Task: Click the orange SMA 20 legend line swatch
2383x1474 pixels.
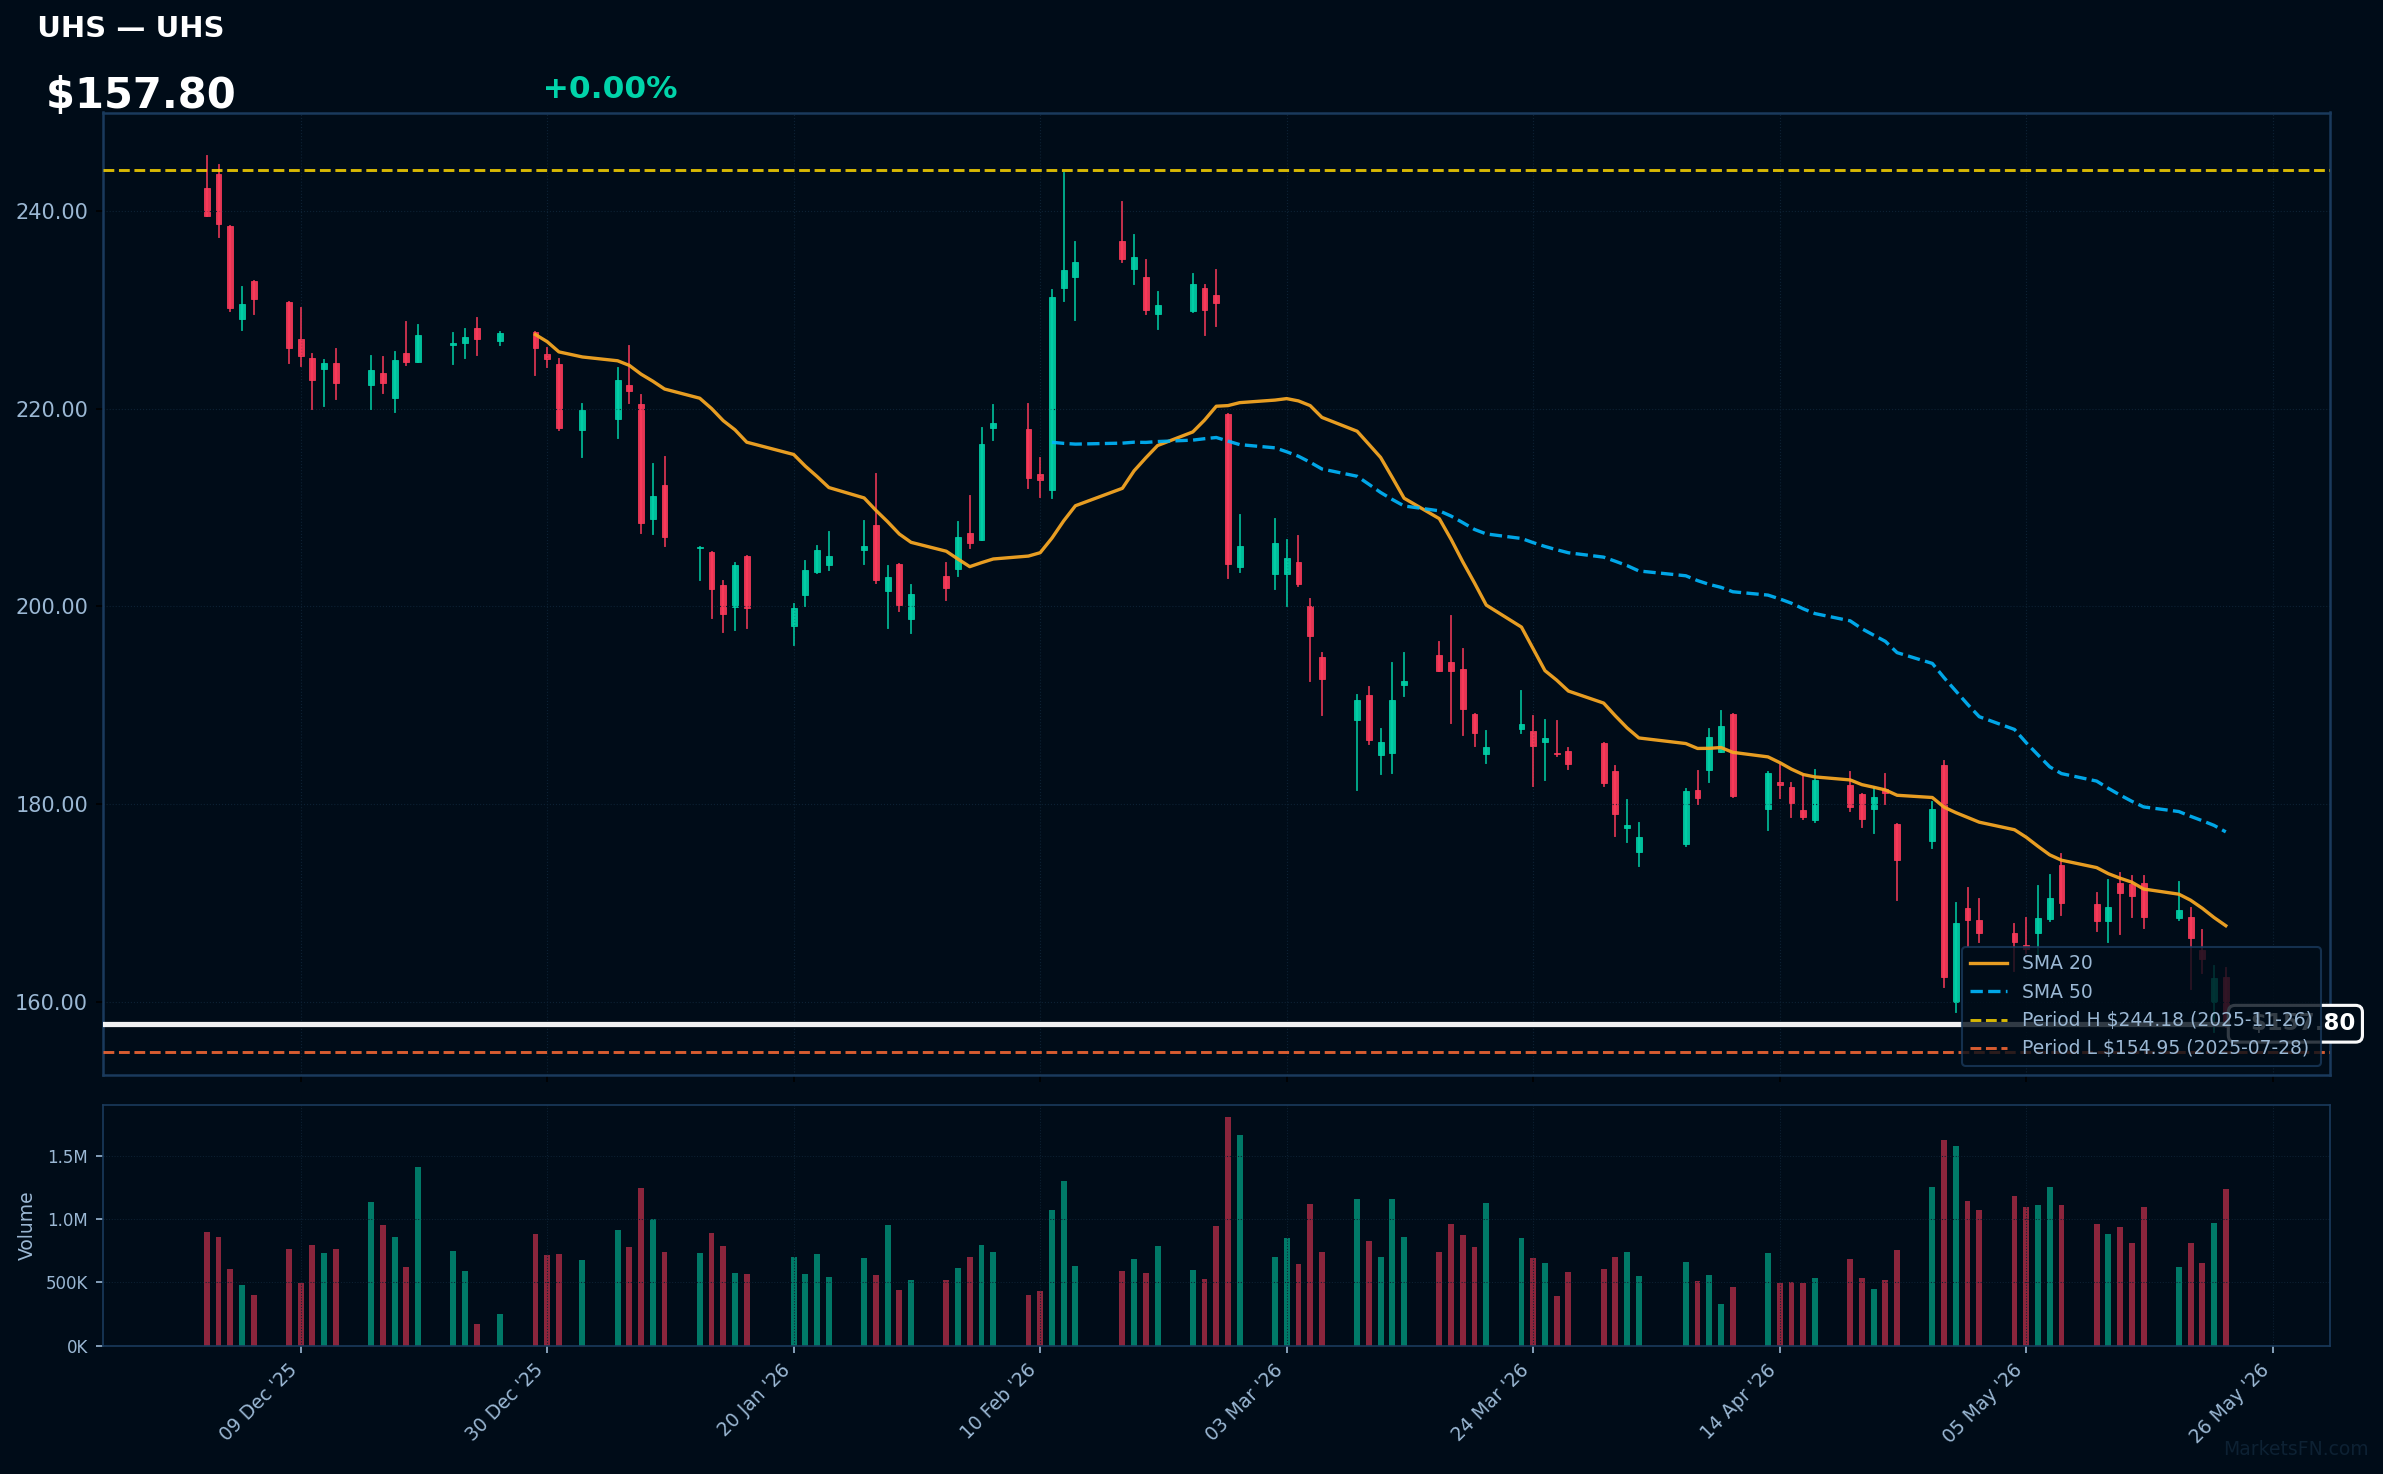Action: (1989, 963)
